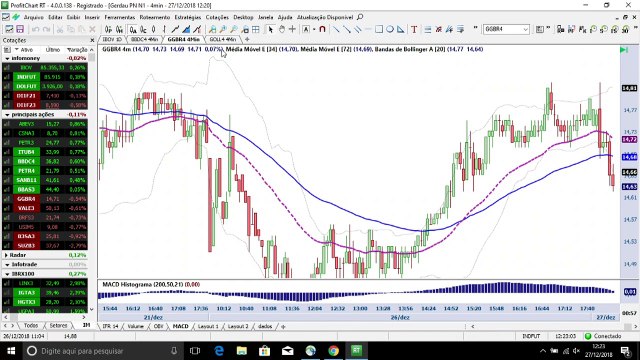Click the 1-minute clock interval icon
The image size is (640, 360).
tap(594, 29)
